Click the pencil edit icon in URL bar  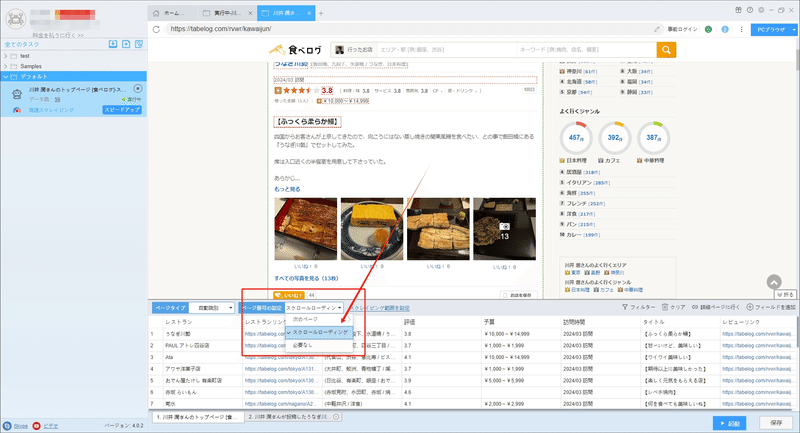(657, 29)
